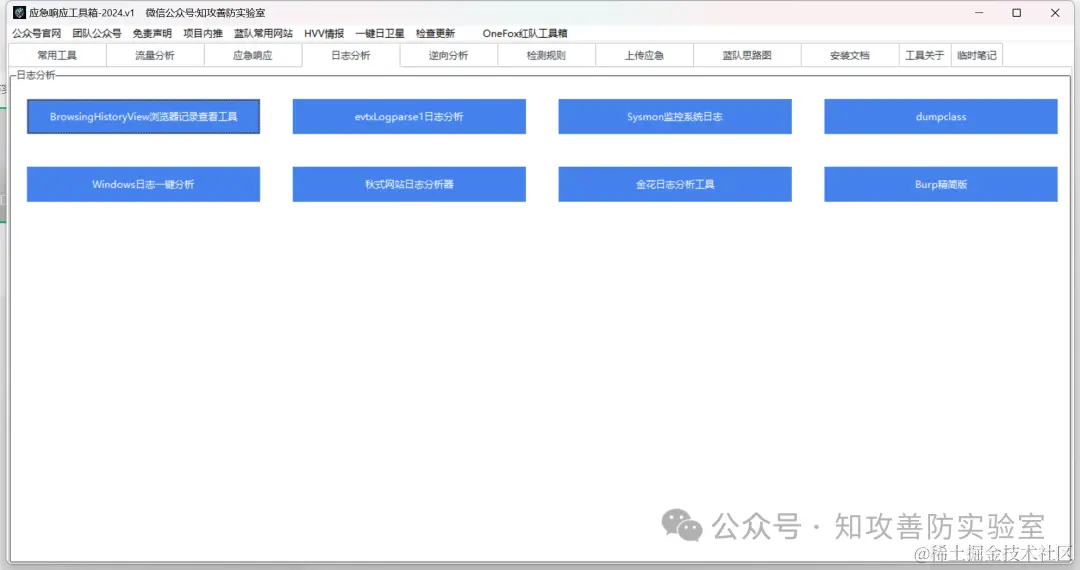Run Windows日志一键分析

click(x=143, y=184)
